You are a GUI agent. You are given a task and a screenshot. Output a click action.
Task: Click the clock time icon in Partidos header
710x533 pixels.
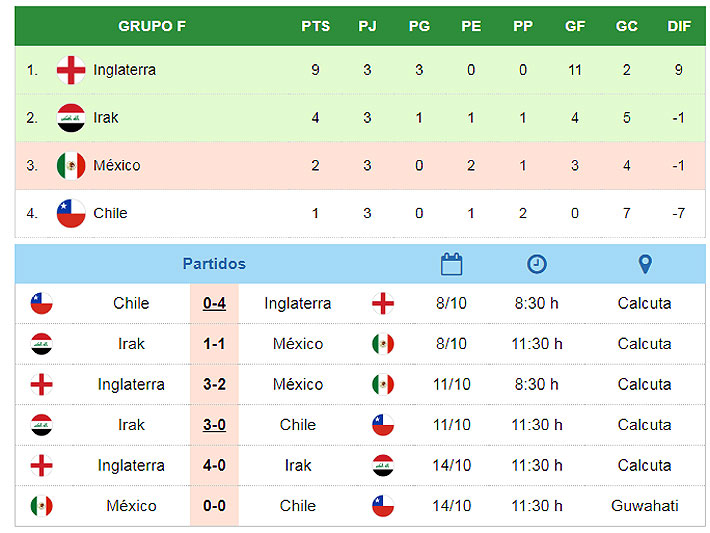pos(537,264)
